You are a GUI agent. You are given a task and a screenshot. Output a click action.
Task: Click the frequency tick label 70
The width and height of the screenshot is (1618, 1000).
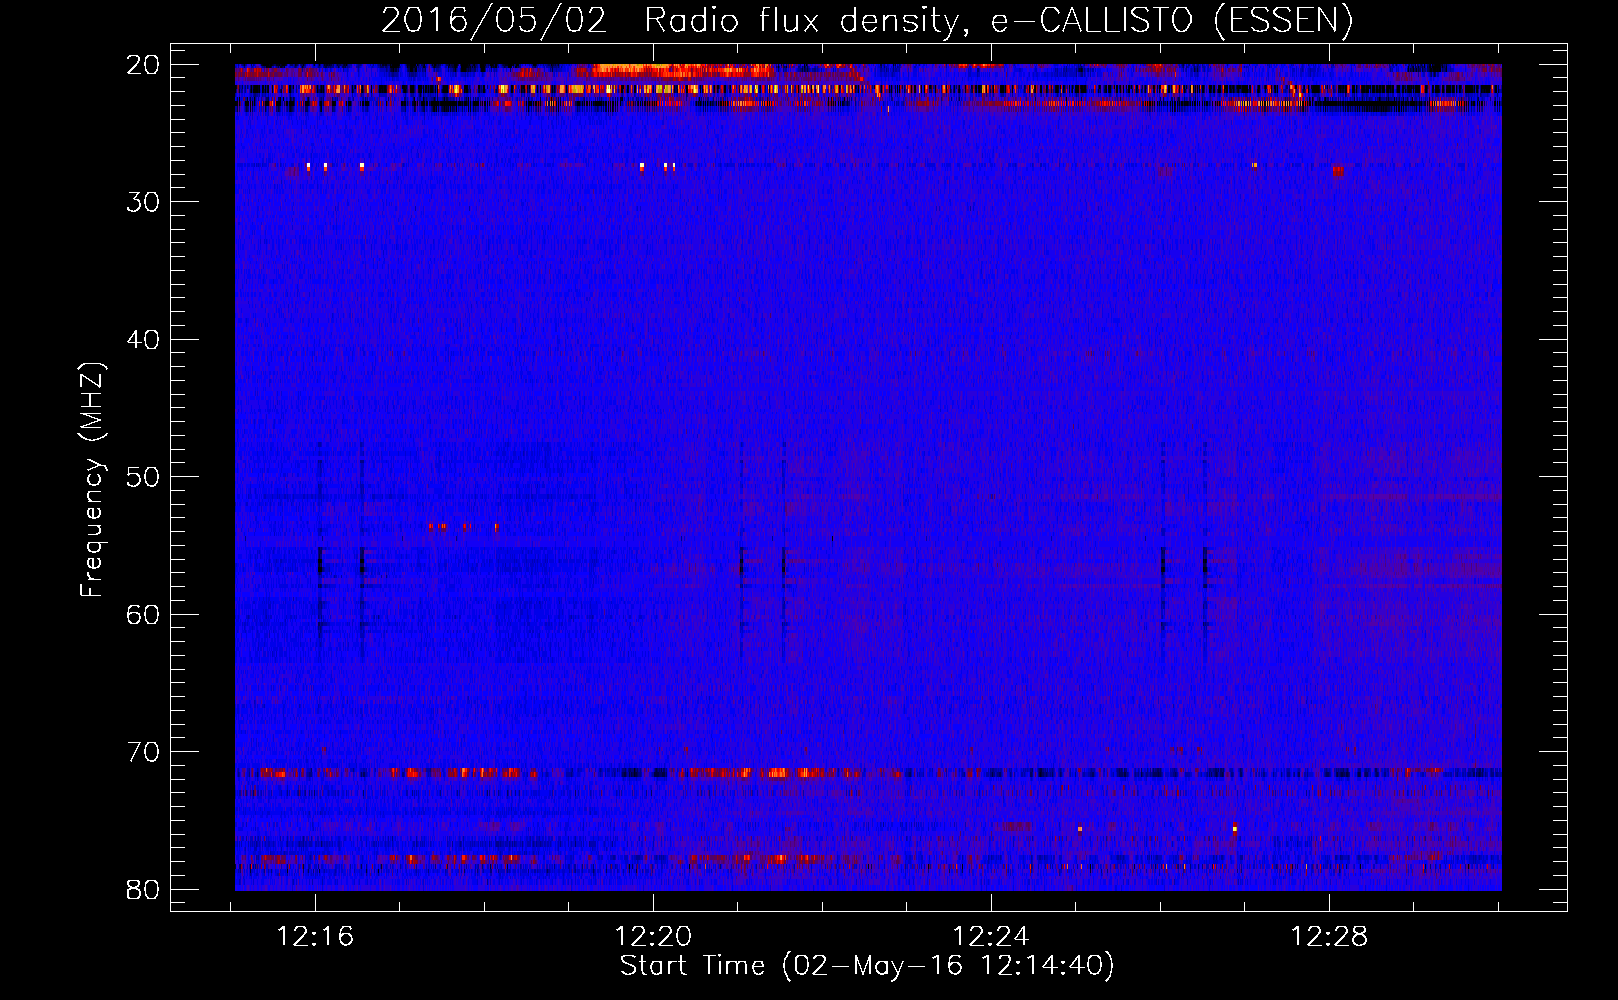pyautogui.click(x=144, y=752)
